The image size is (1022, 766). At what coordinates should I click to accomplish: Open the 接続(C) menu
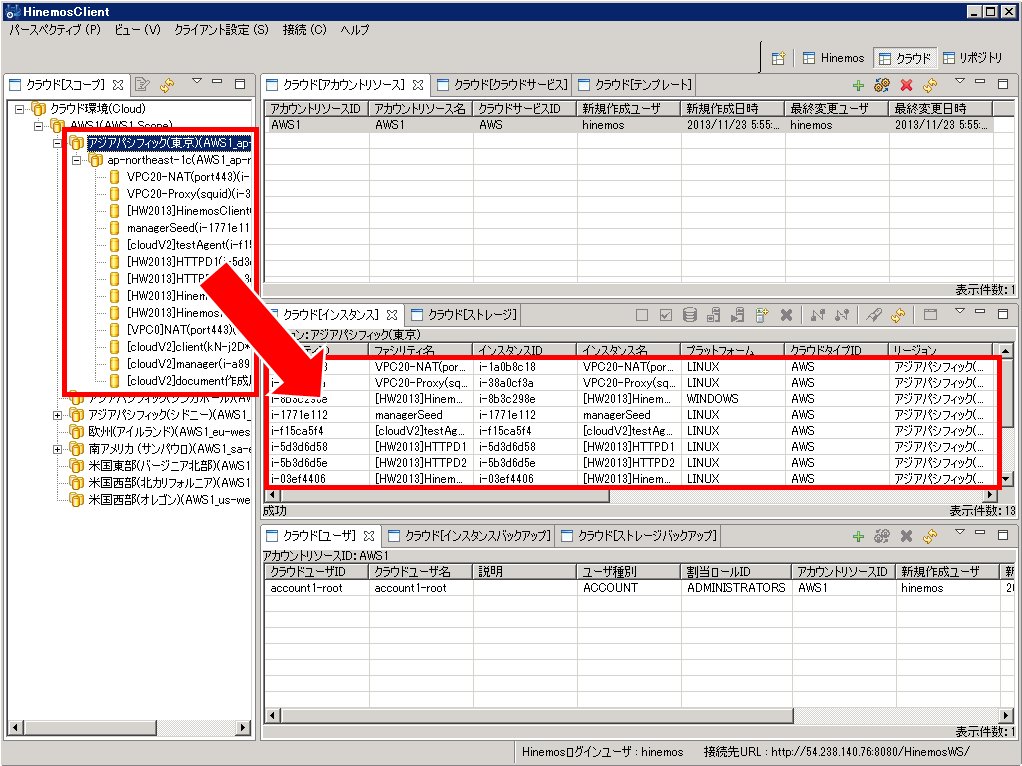point(304,30)
